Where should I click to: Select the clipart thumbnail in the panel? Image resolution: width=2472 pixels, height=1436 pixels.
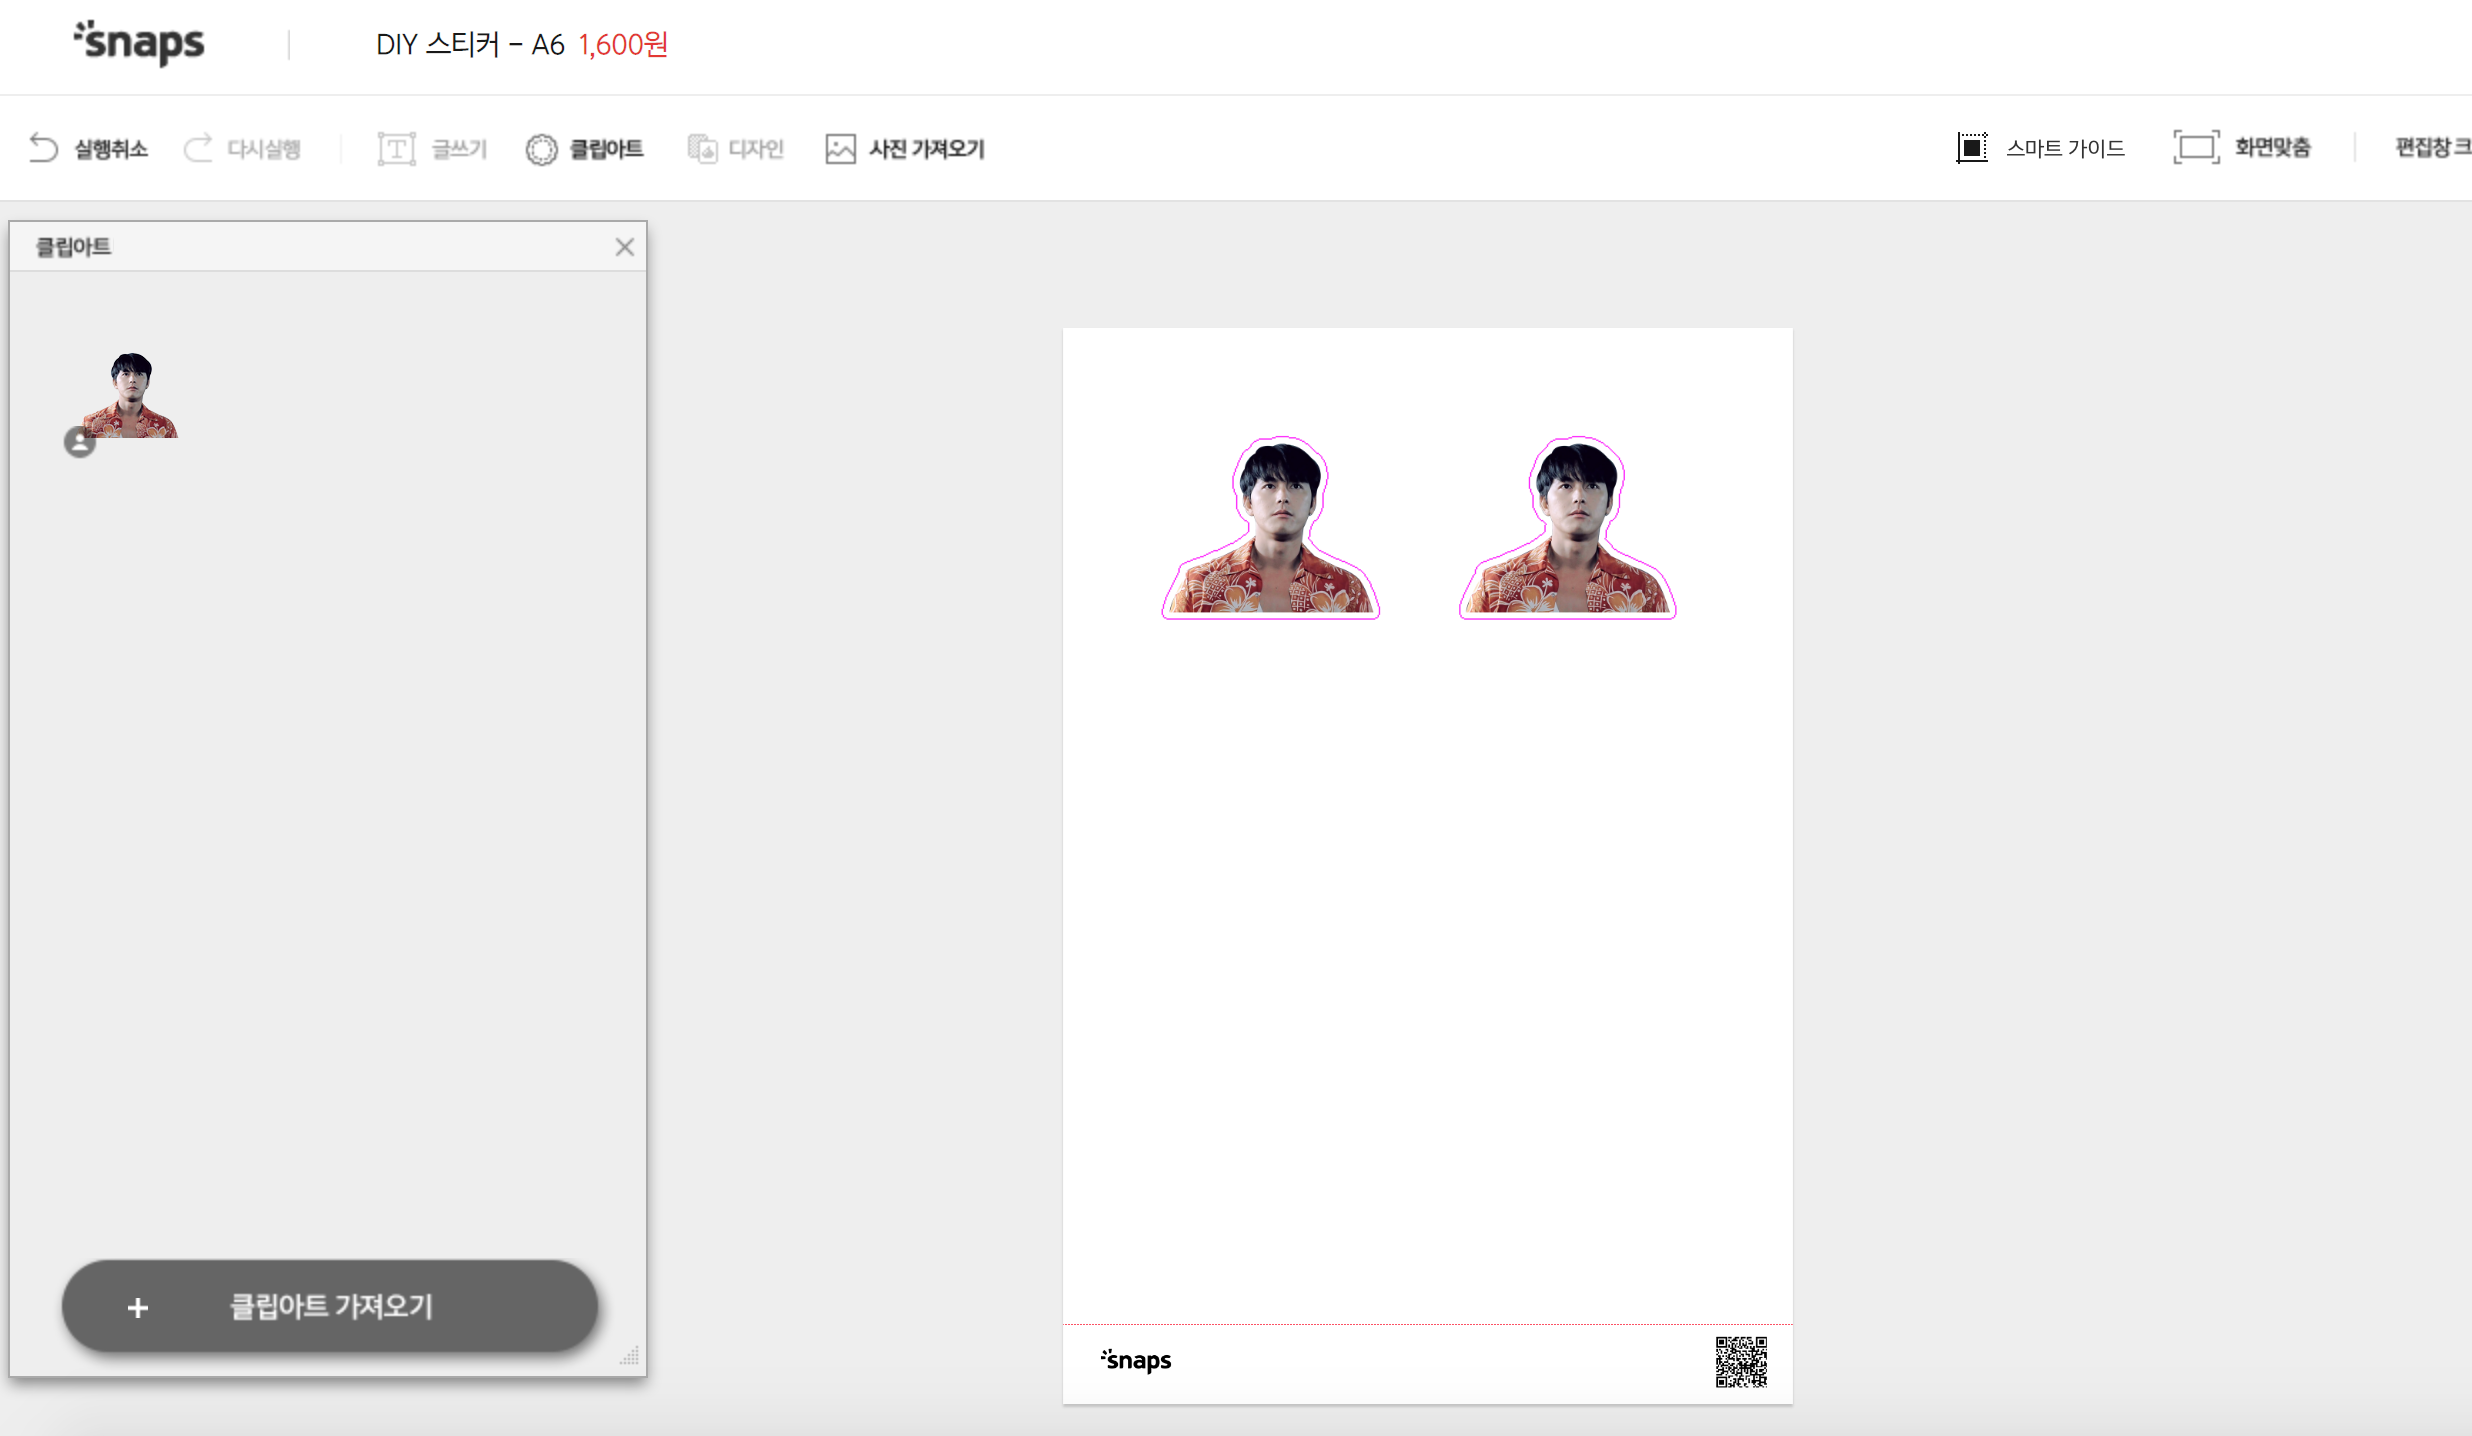pos(131,396)
